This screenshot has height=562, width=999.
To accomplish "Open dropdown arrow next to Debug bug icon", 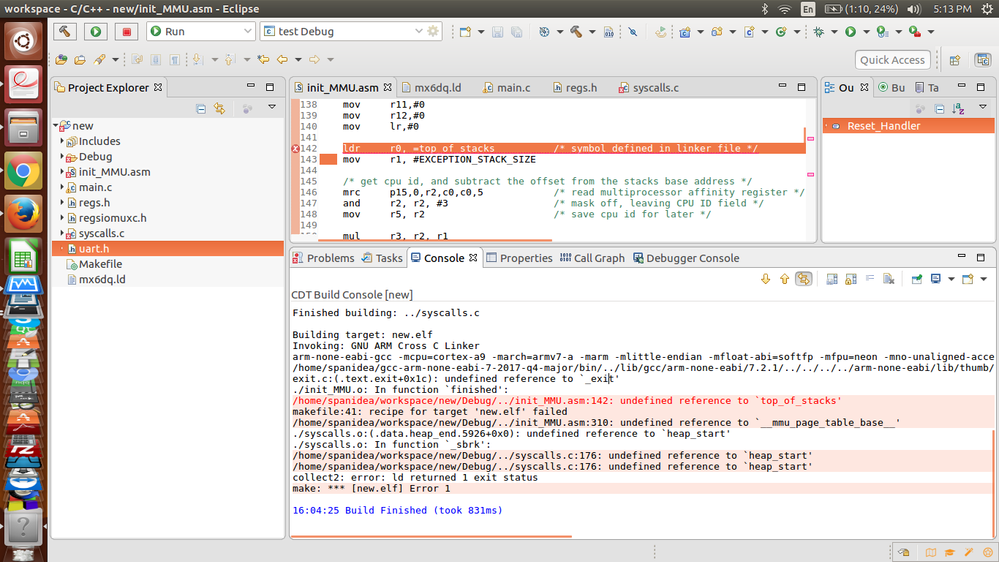I will [x=834, y=32].
